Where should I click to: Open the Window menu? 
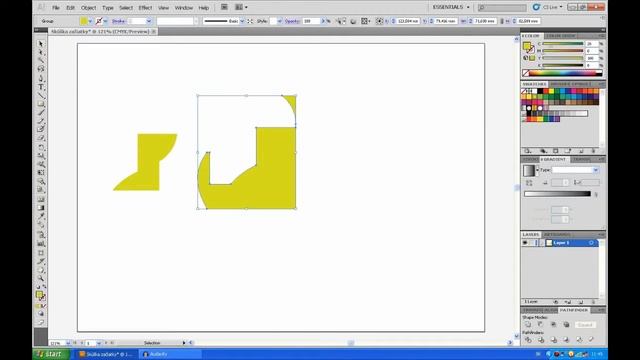pos(184,8)
